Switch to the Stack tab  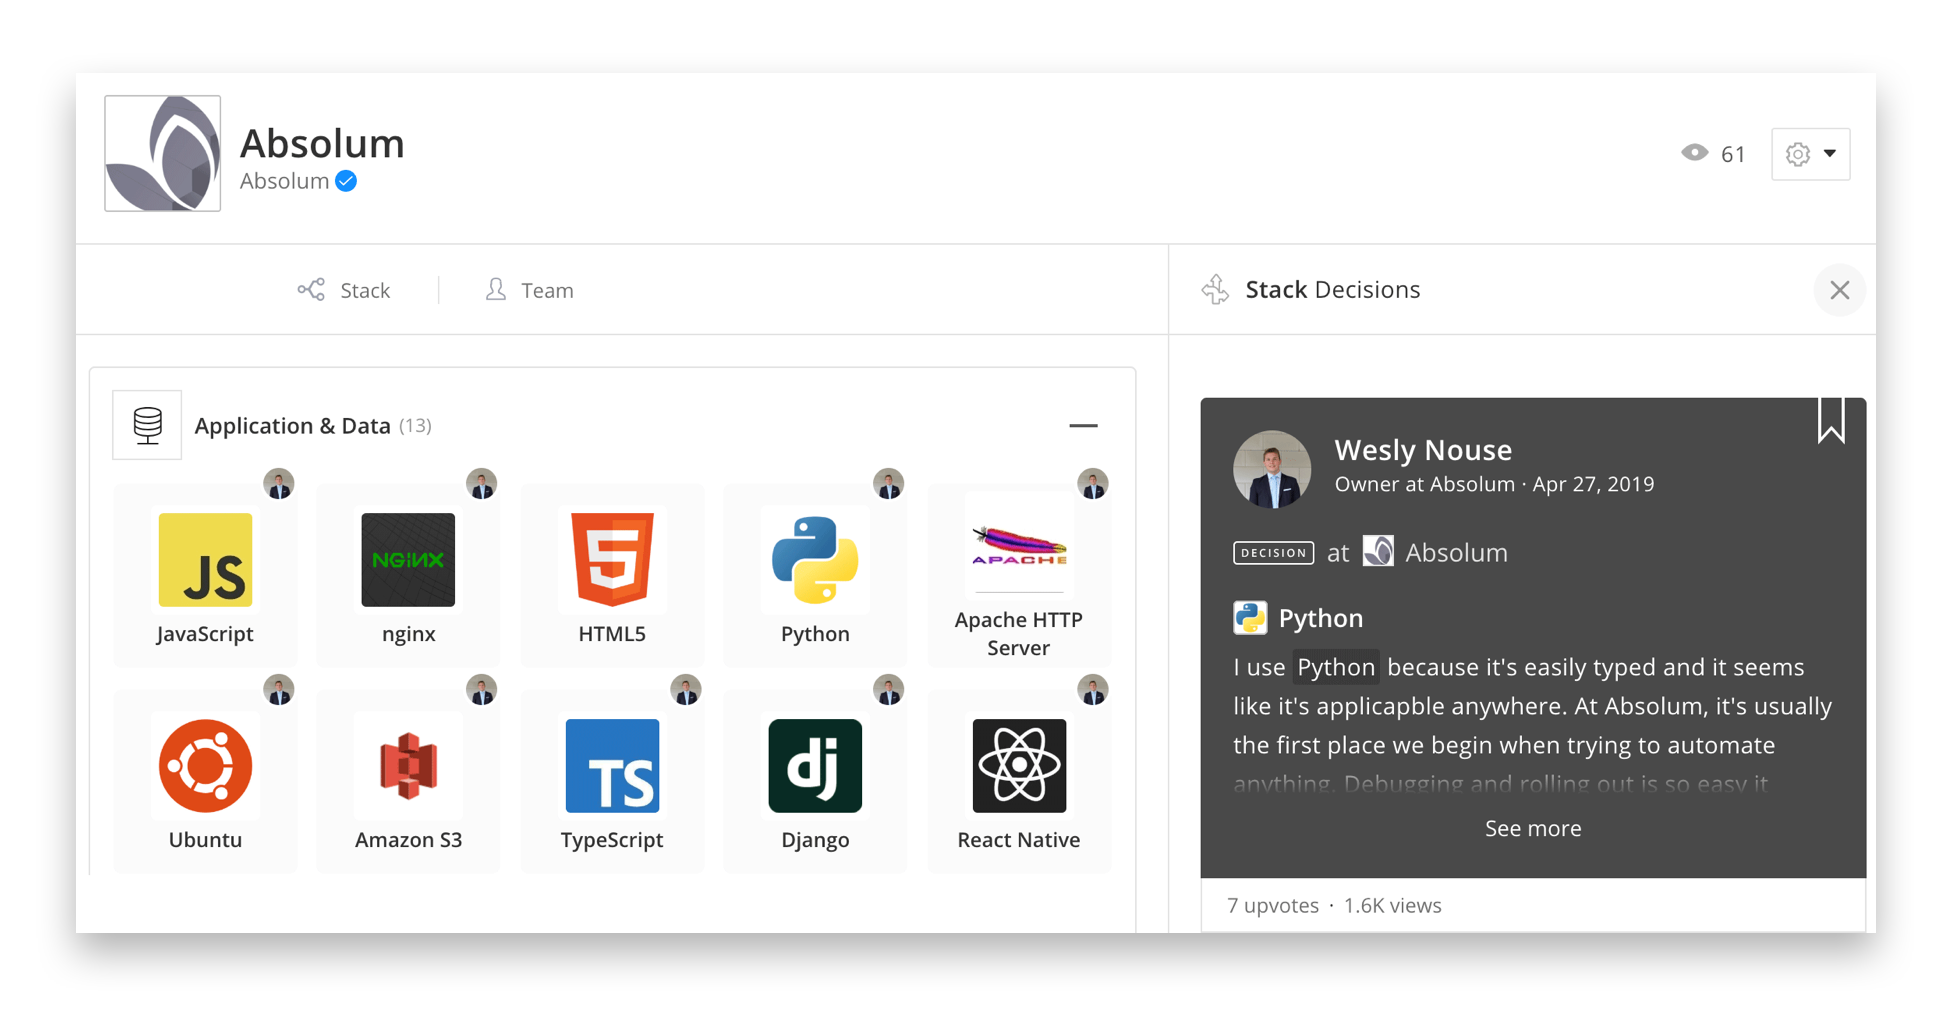tap(344, 290)
